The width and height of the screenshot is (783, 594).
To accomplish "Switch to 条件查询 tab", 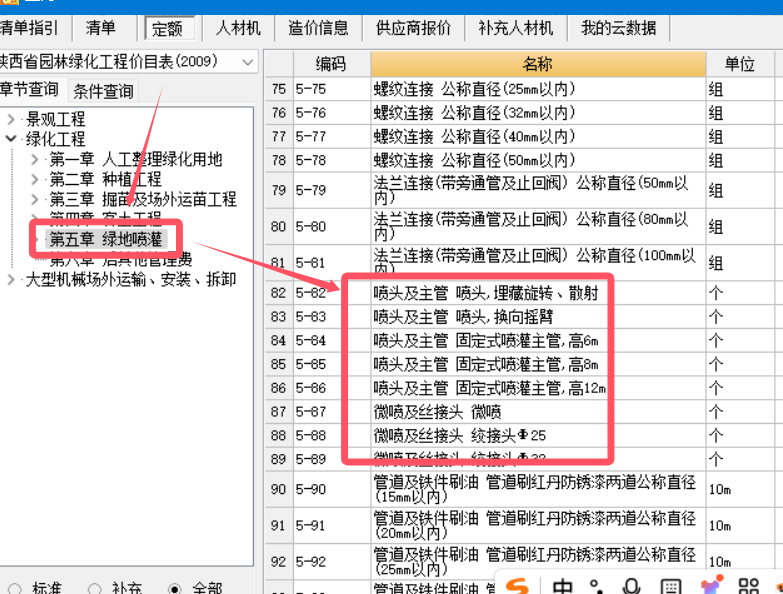I will [x=103, y=91].
